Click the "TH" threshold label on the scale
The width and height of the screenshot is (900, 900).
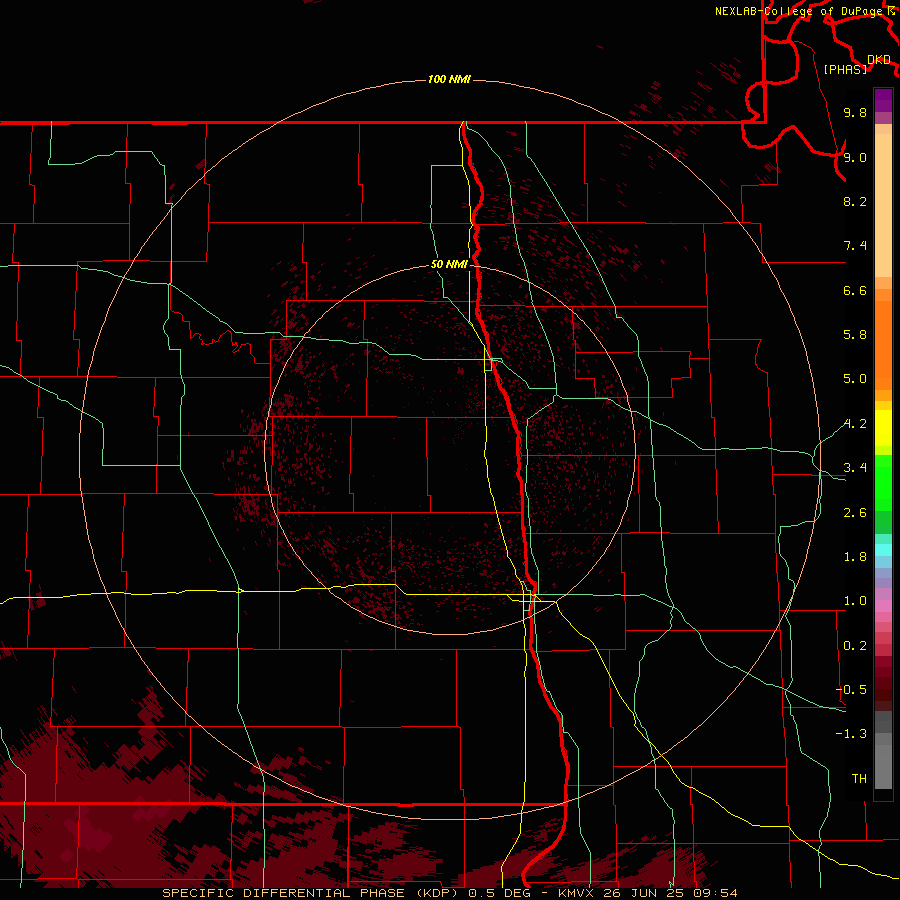click(x=859, y=779)
